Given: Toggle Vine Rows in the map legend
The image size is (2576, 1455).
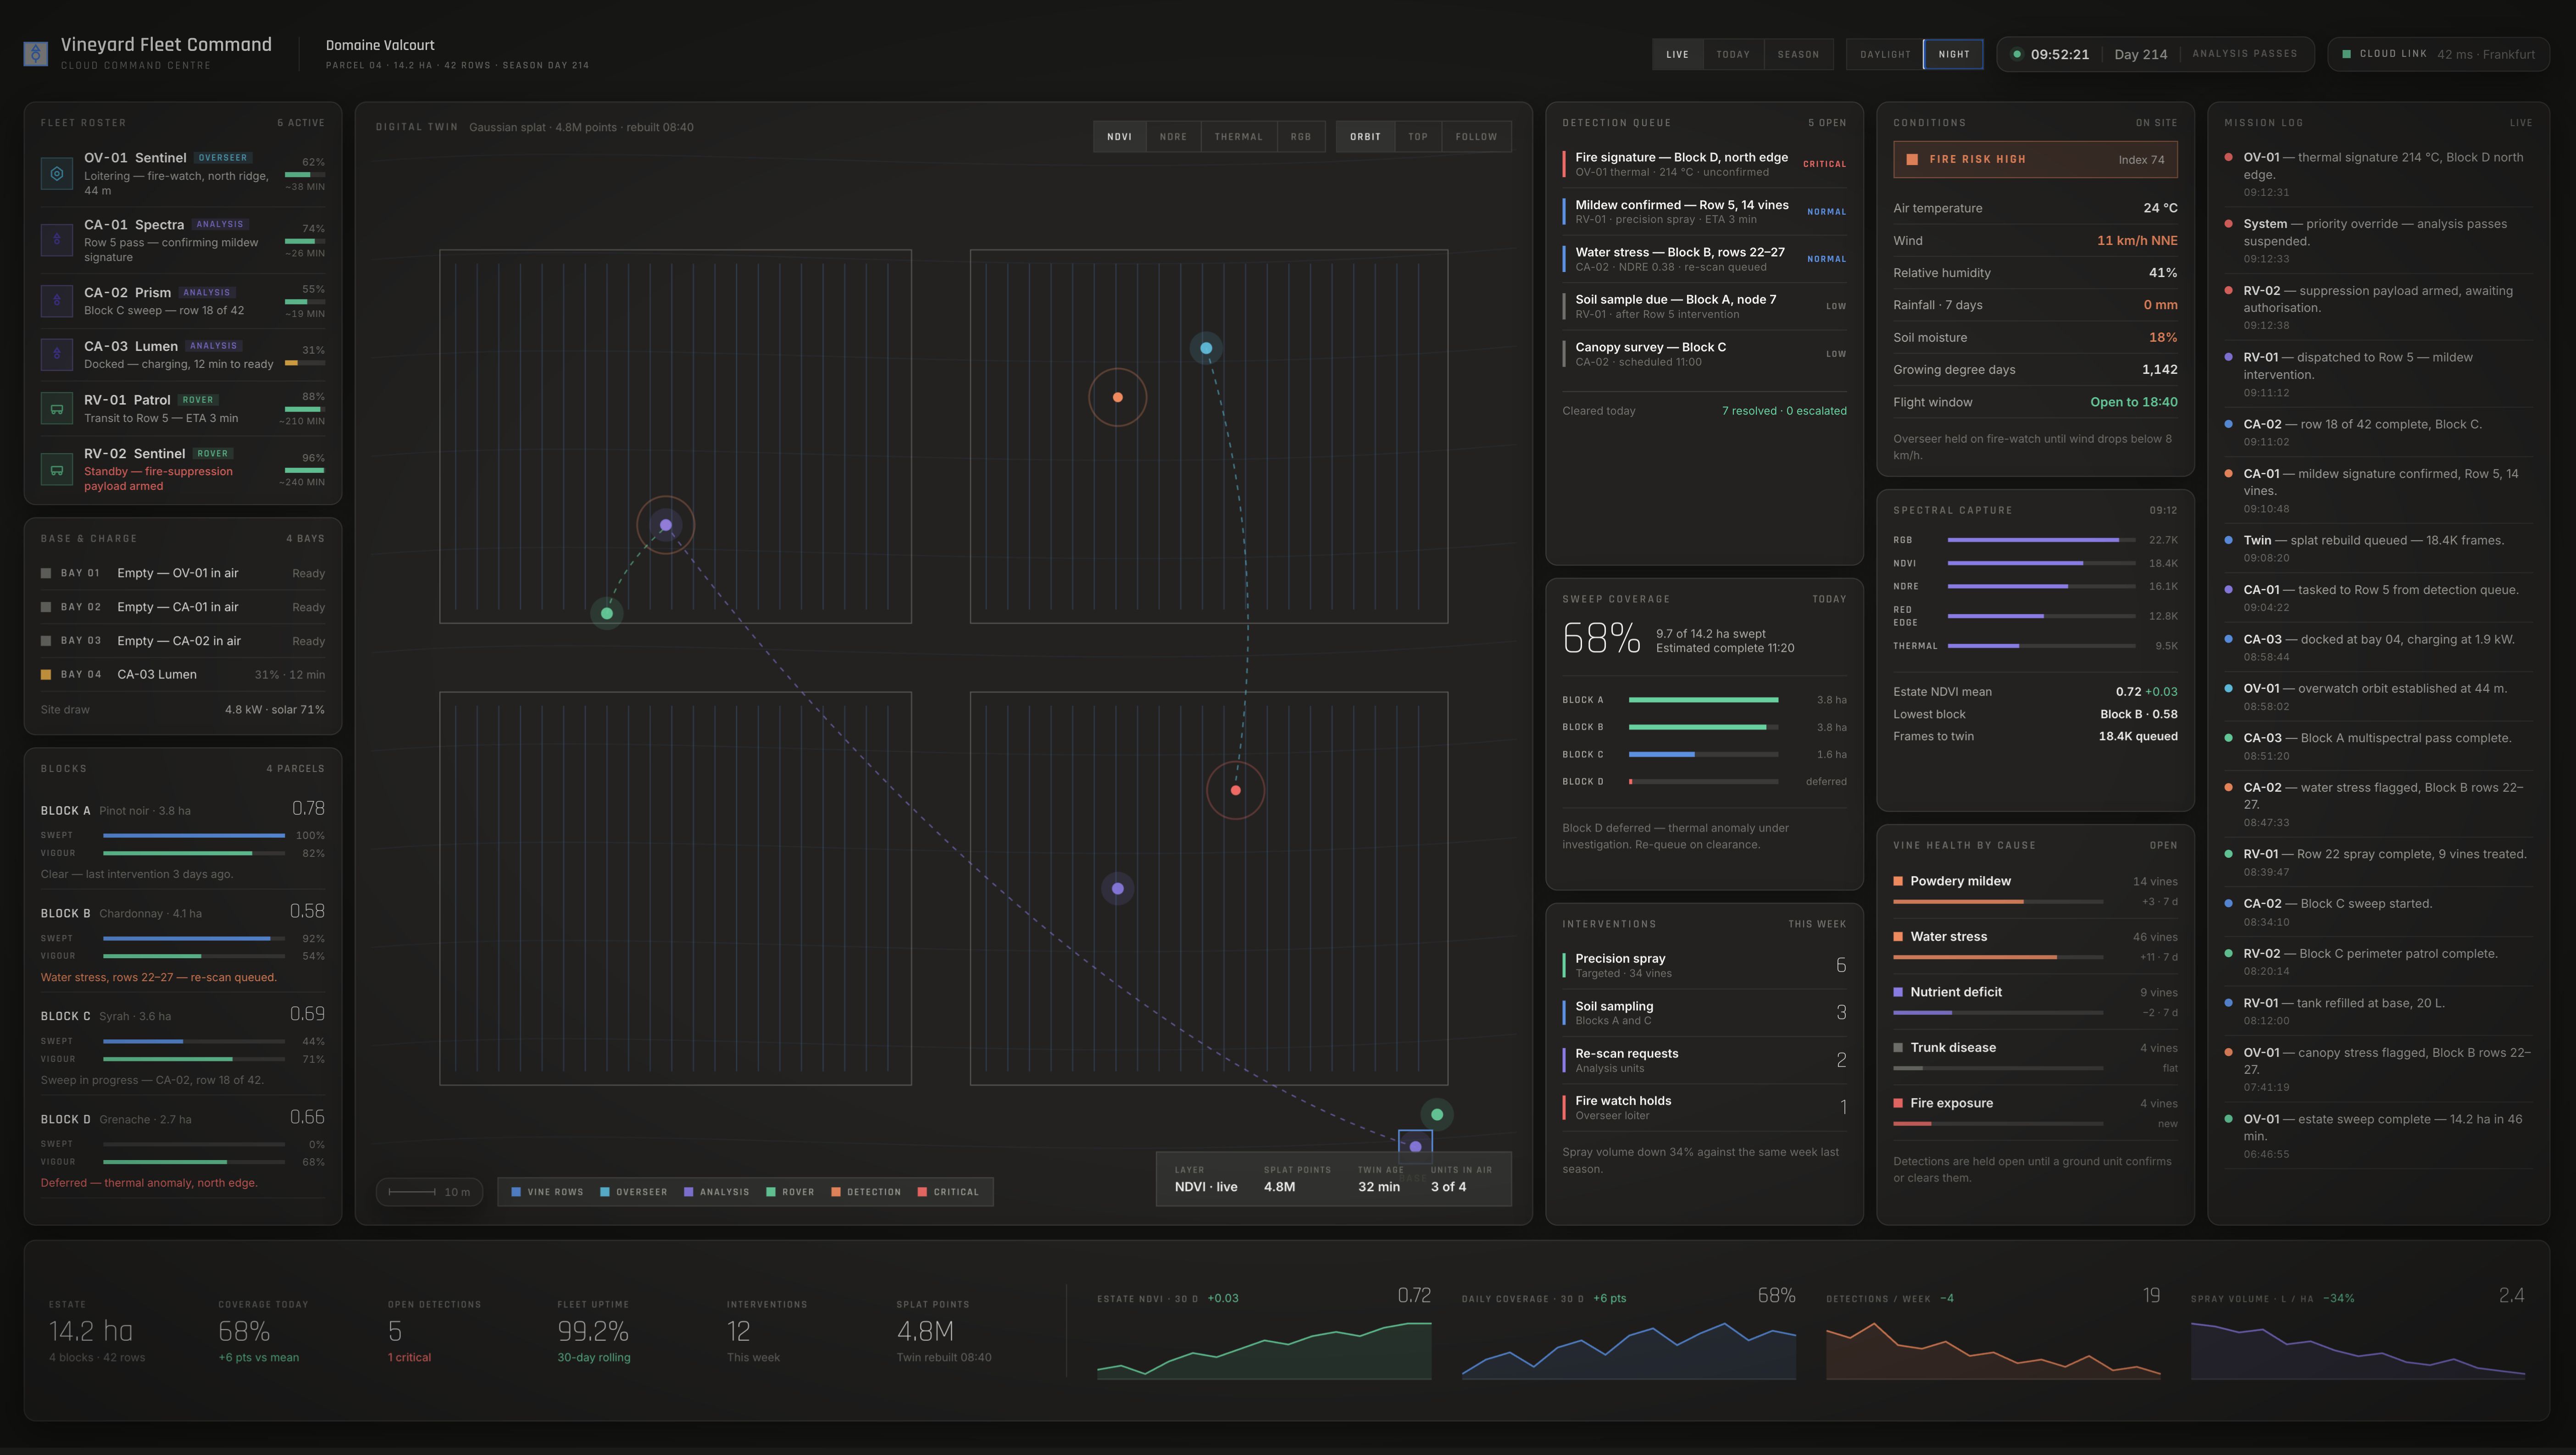Looking at the screenshot, I should [547, 1192].
